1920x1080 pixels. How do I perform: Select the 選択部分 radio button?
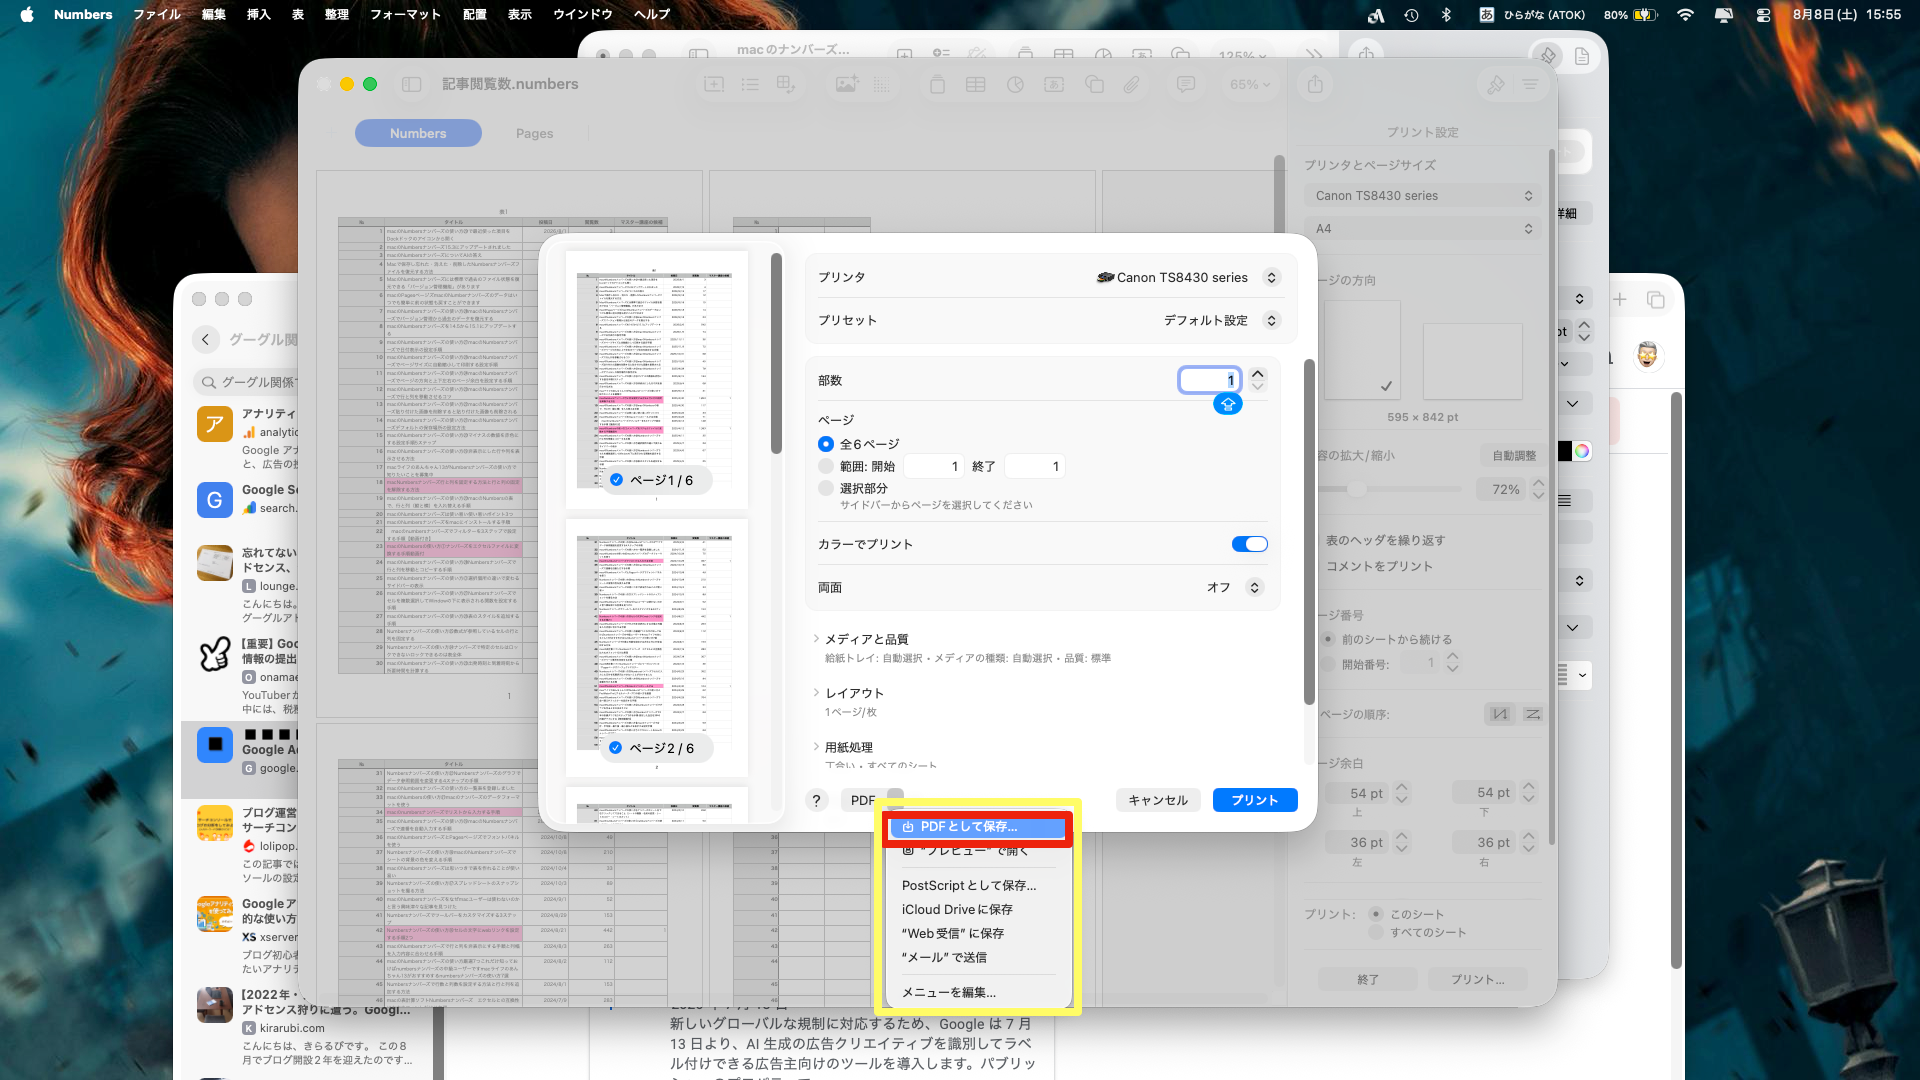coord(826,488)
